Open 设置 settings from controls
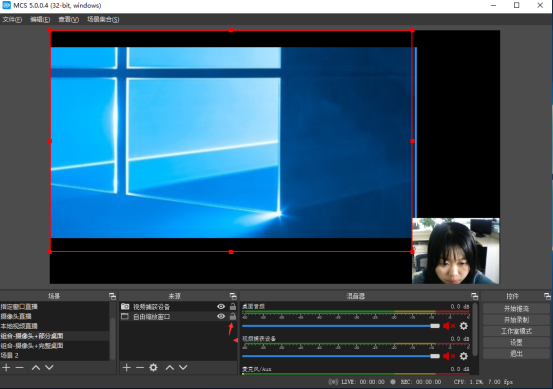This screenshot has width=553, height=389. click(516, 342)
